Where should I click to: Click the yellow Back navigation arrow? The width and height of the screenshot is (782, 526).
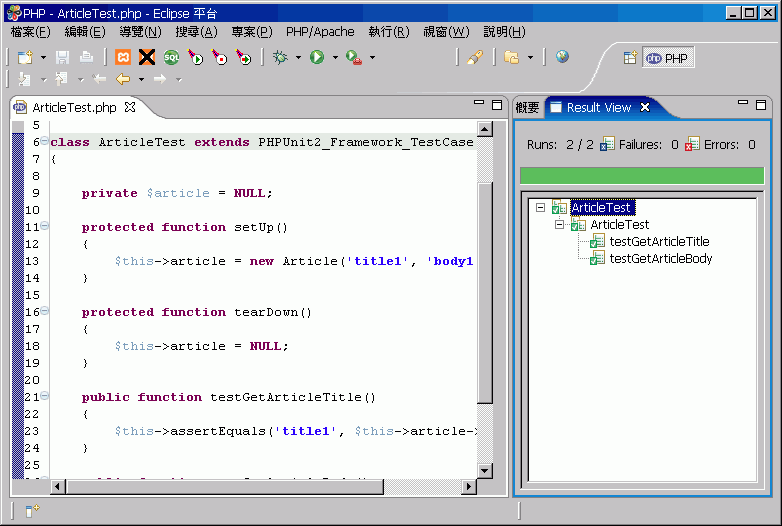tap(123, 79)
